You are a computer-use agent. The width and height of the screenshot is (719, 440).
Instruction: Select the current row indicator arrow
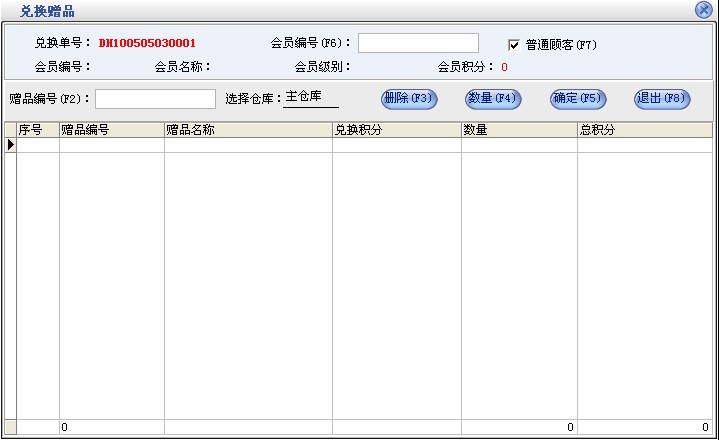11,145
